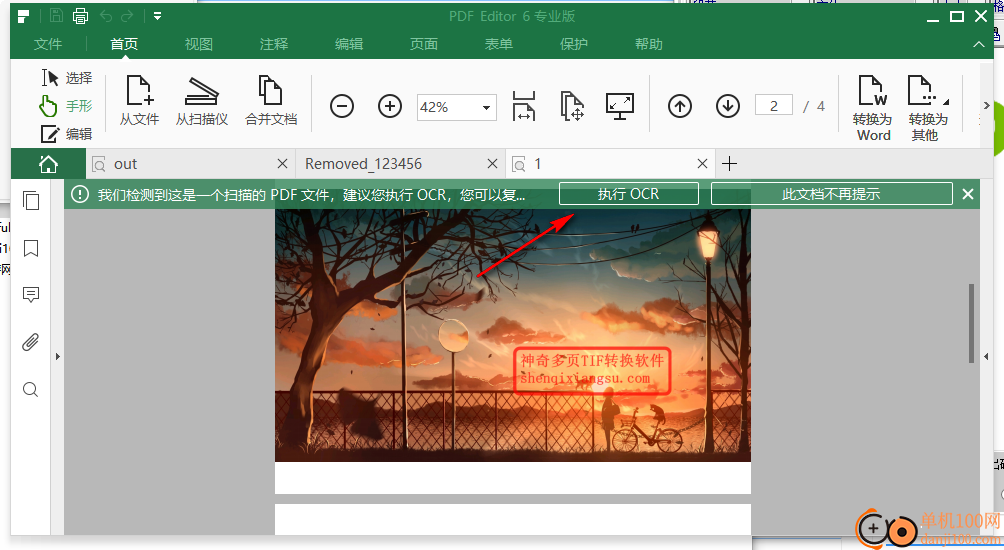Select the 选择 cursor tool

point(67,78)
